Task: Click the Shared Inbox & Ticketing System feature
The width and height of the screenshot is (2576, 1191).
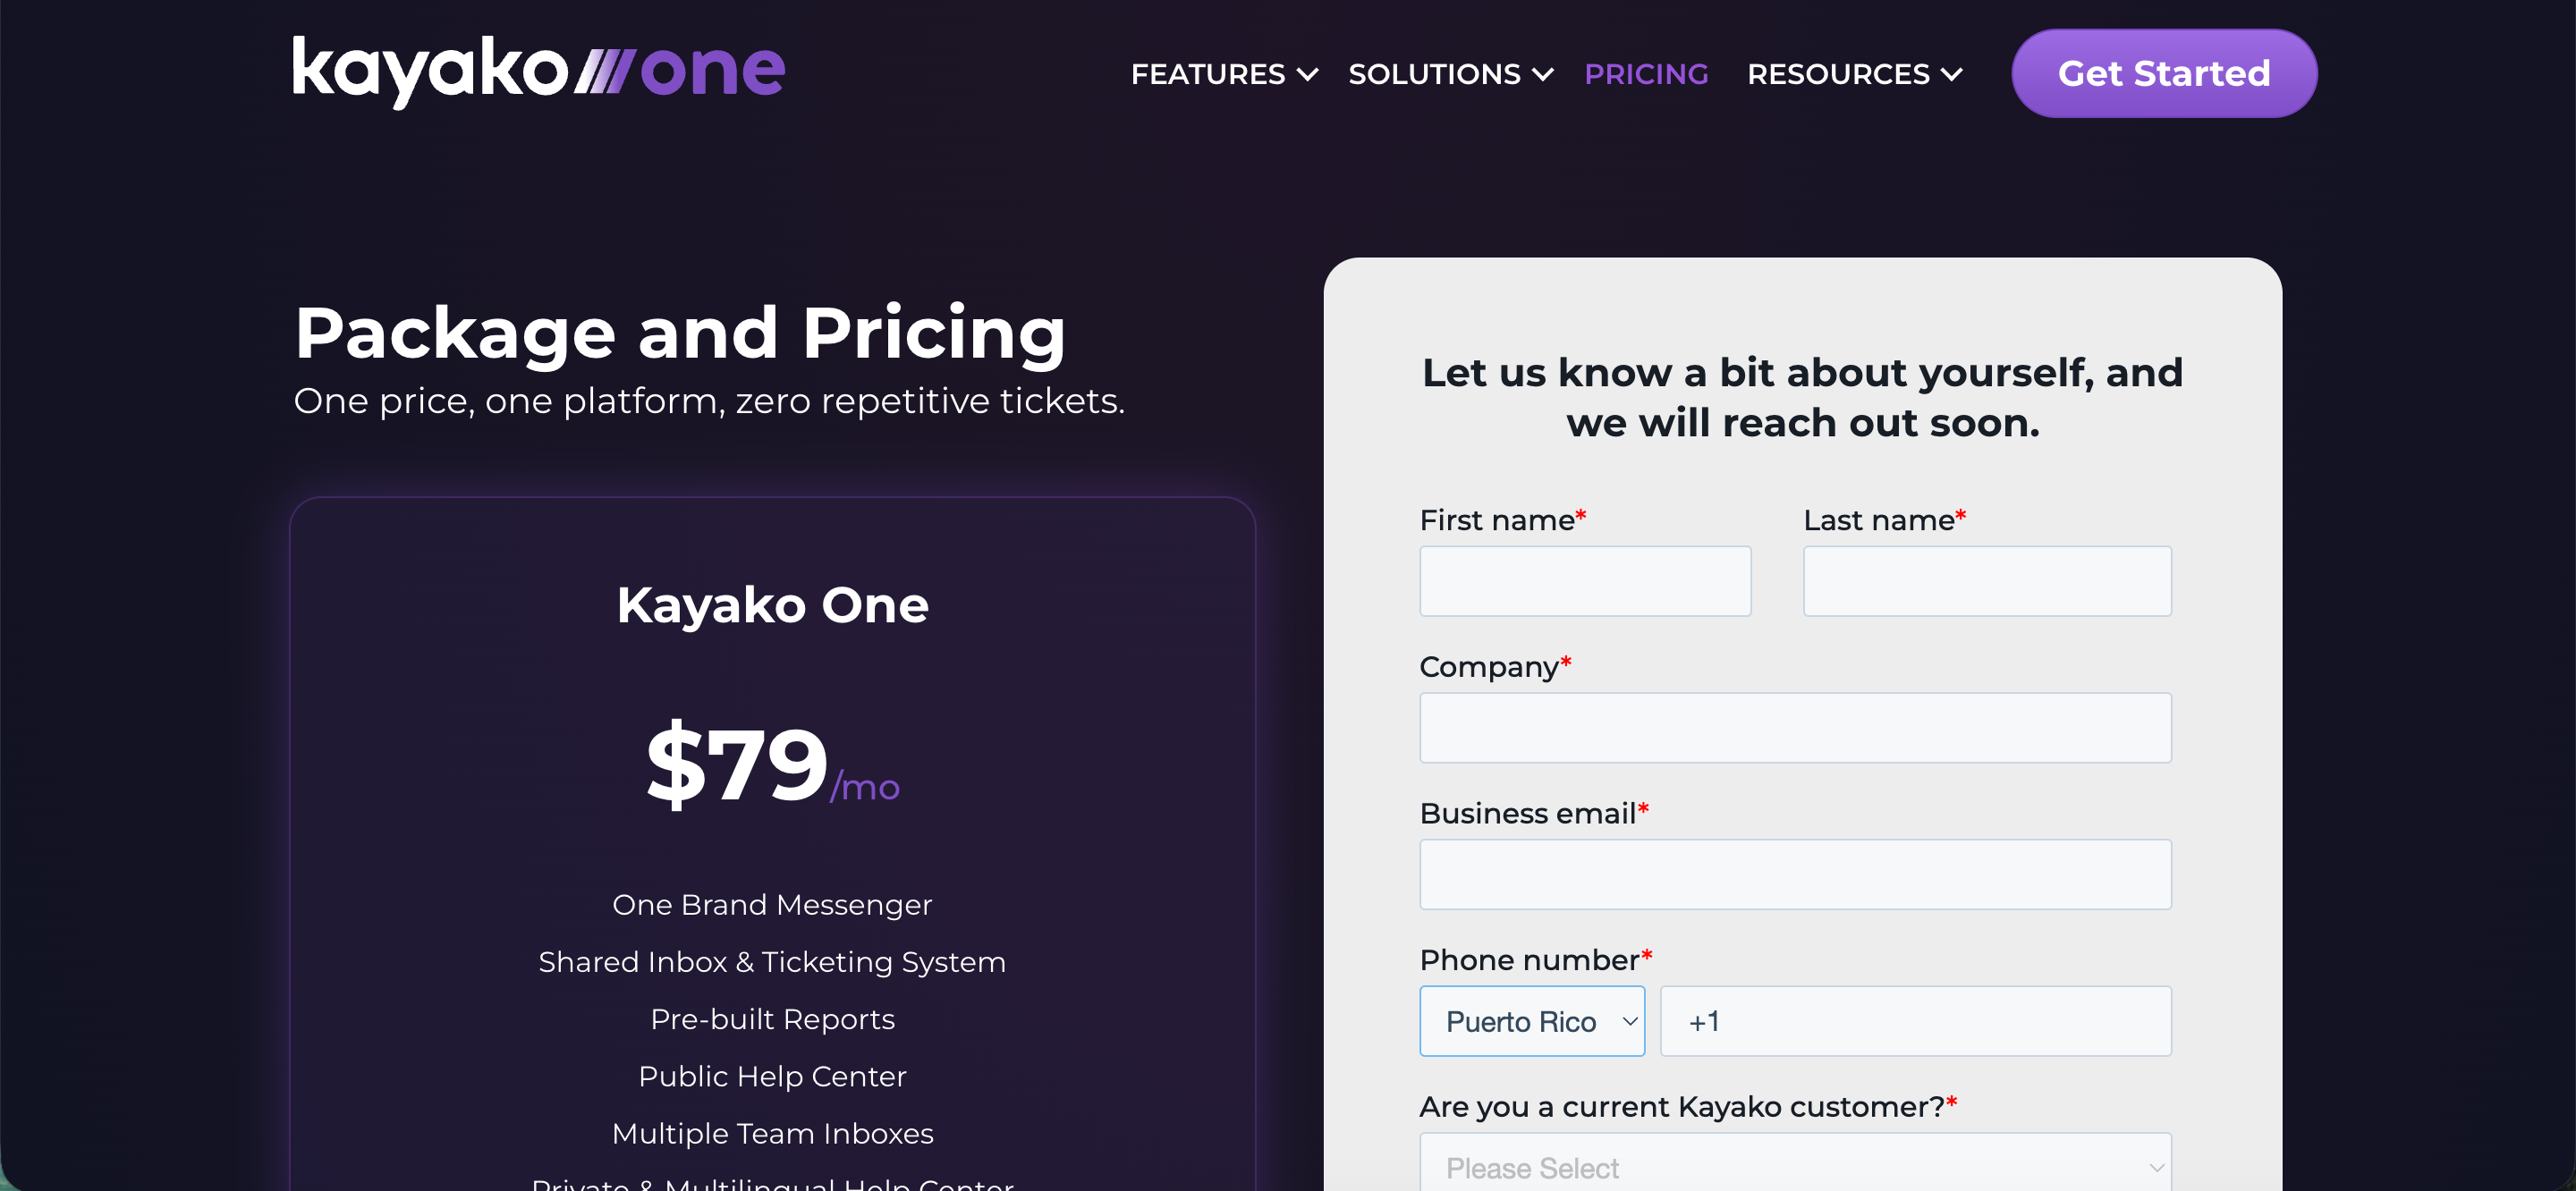Action: click(771, 962)
